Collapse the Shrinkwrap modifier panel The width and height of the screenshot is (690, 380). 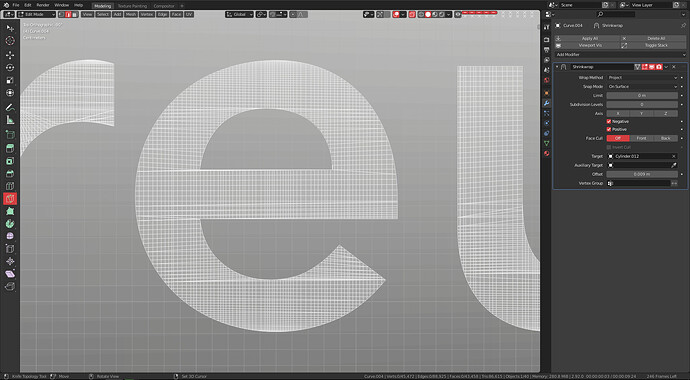pyautogui.click(x=557, y=67)
